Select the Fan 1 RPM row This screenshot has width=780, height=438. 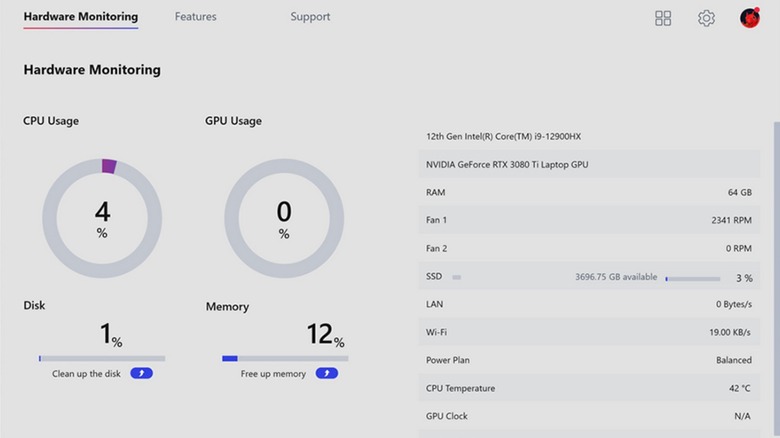click(589, 220)
